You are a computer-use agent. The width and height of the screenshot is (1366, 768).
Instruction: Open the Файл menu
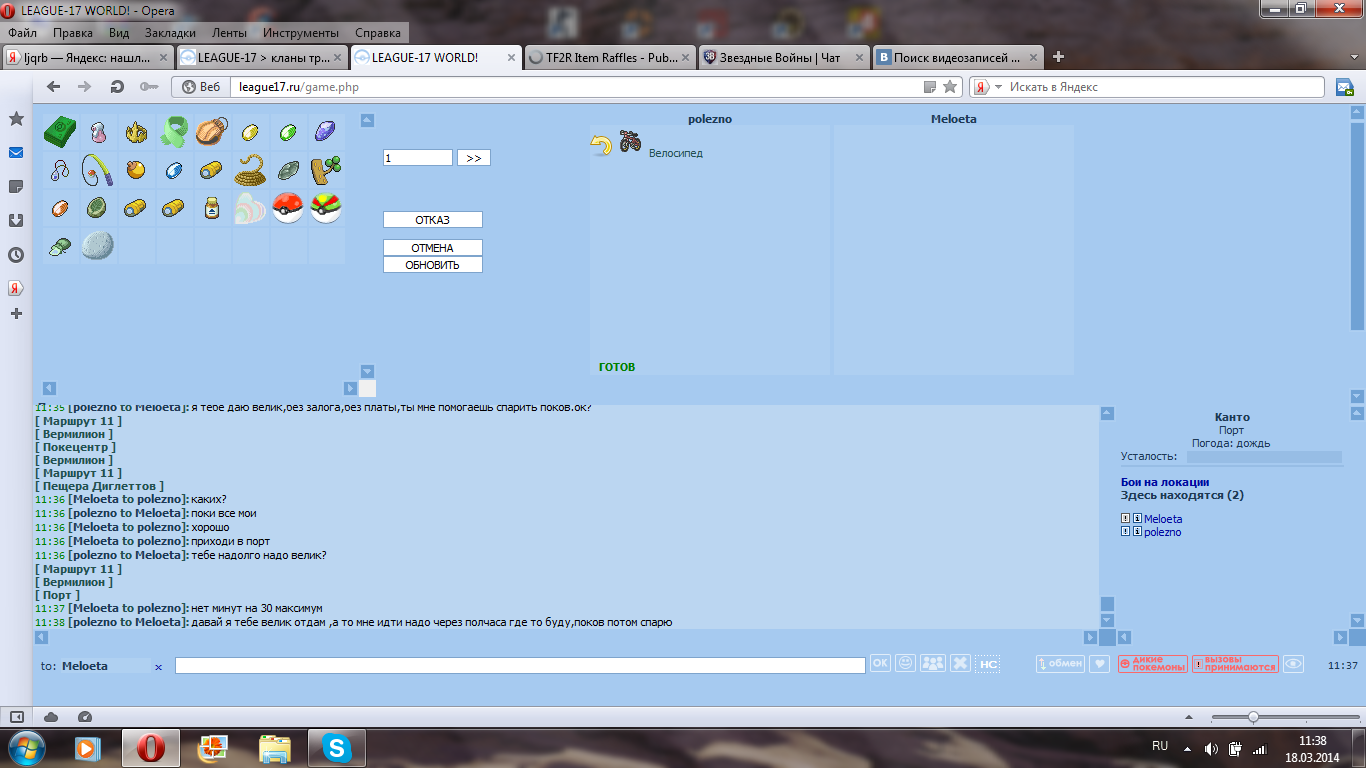[22, 32]
